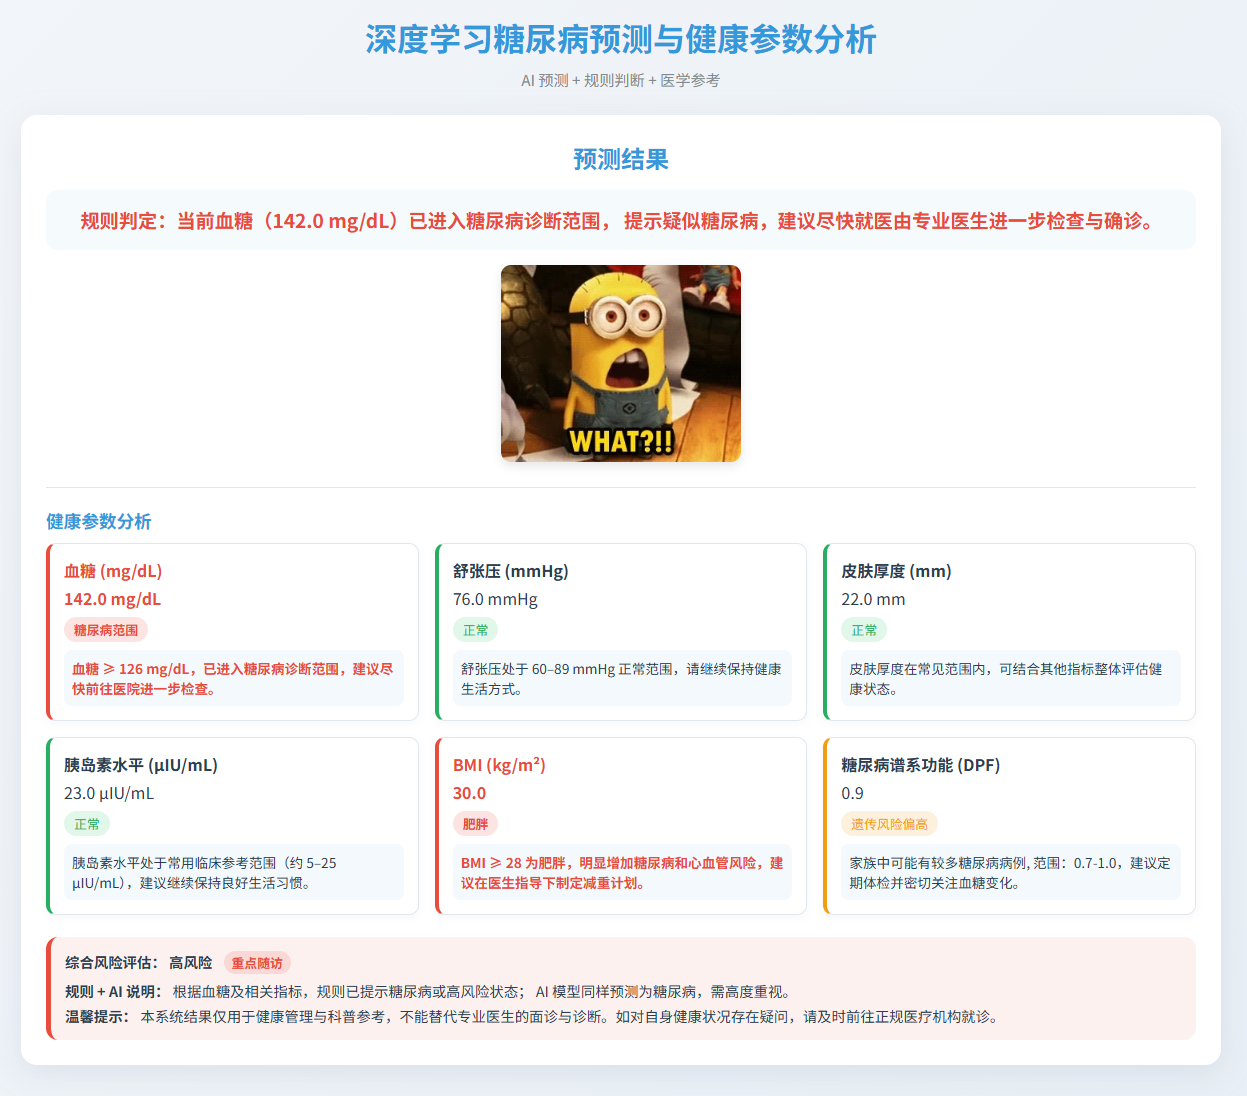Select the 糖尿病谱系功能 (DPF) card title
1247x1096 pixels.
click(x=920, y=765)
